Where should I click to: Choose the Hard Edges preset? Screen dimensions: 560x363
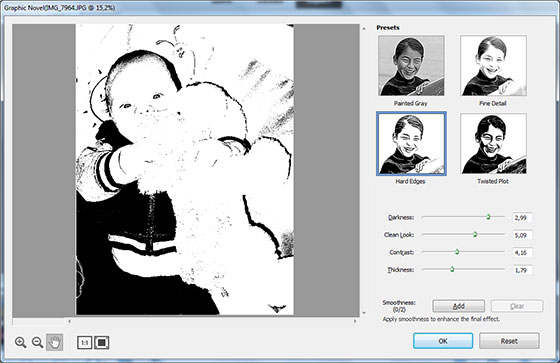(x=411, y=144)
